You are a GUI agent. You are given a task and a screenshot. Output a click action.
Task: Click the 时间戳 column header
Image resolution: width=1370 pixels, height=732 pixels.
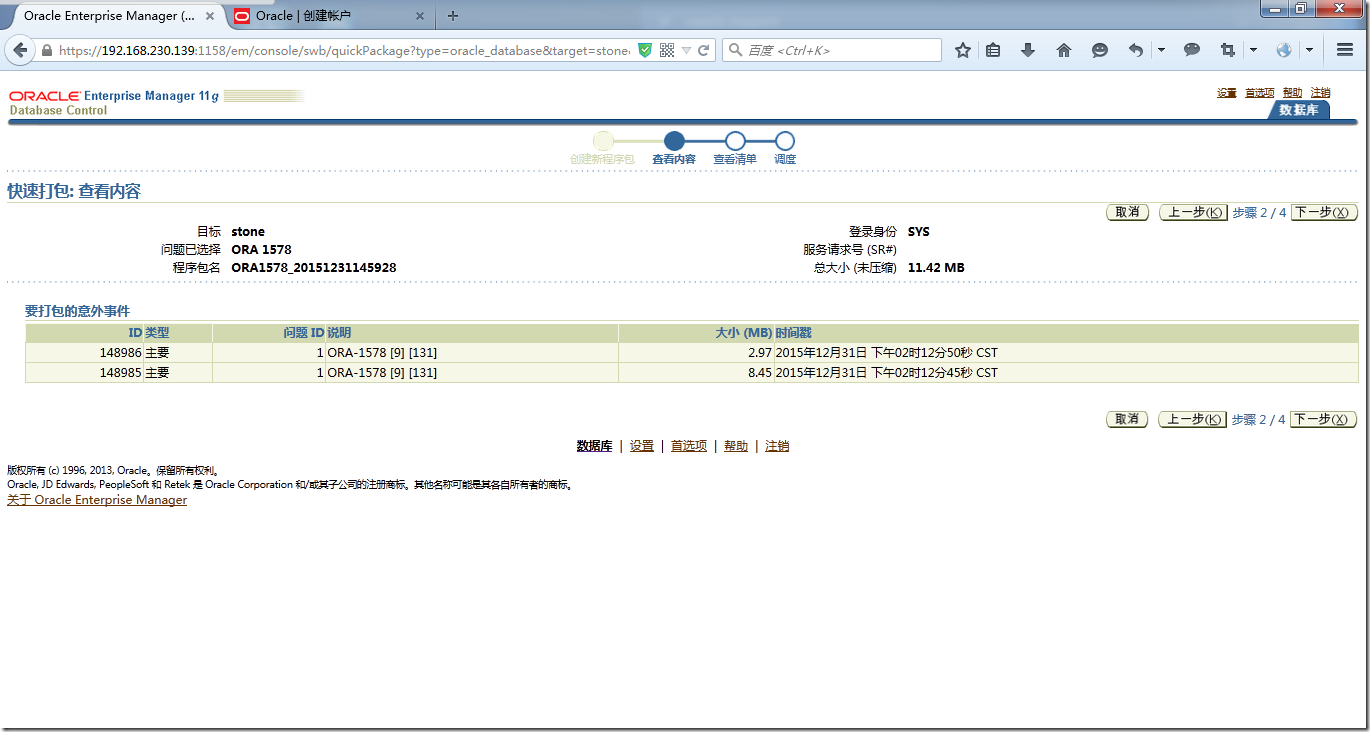coord(794,332)
